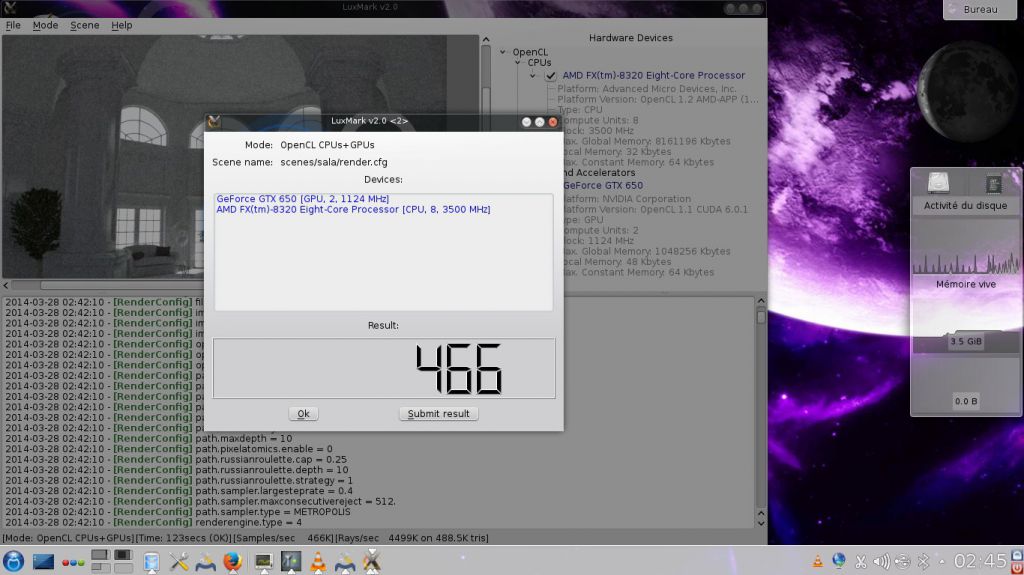Screen dimensions: 1024x575
Task: Open the volume speaker tray icon
Action: point(882,561)
